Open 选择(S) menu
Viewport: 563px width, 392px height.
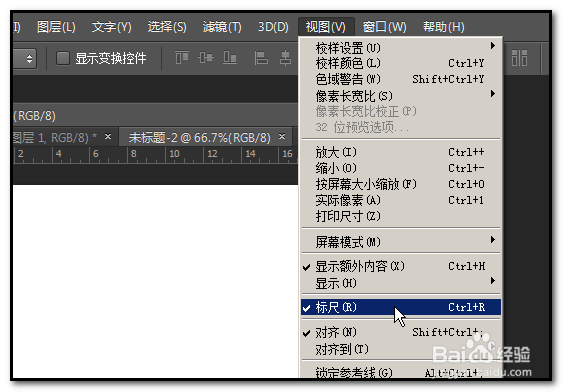tap(167, 27)
